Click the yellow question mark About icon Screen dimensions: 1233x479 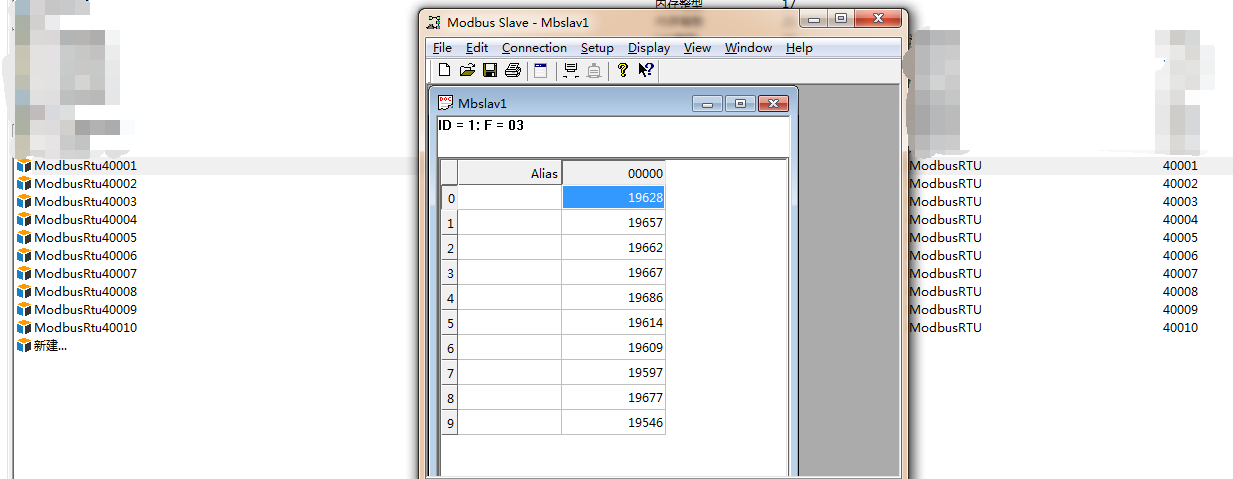point(622,70)
